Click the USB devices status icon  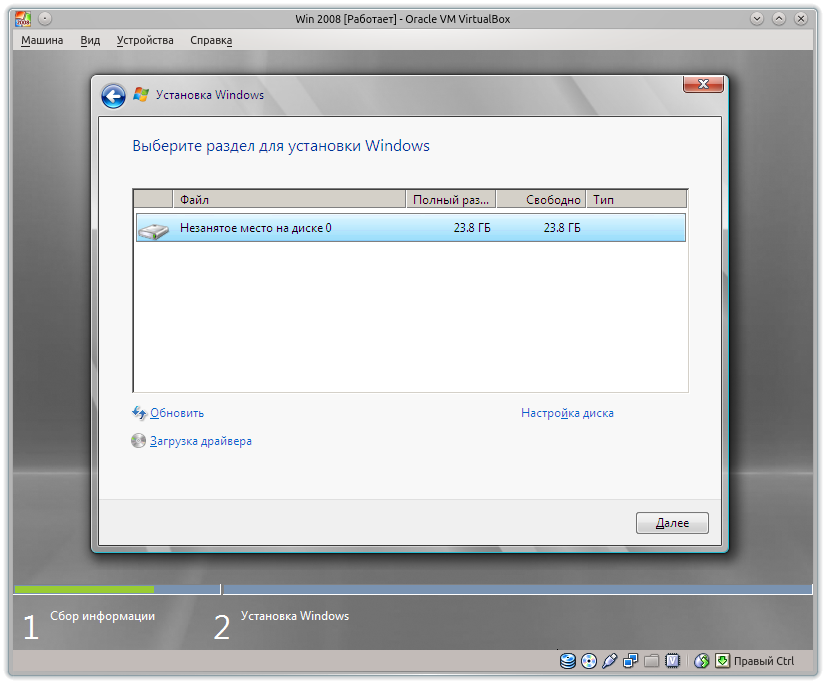coord(610,661)
